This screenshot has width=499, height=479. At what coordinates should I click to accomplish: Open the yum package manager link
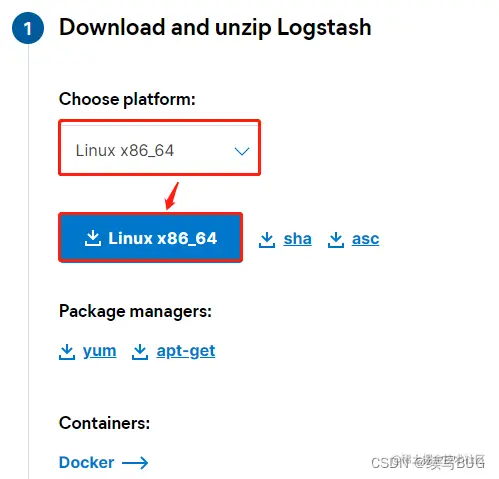click(x=100, y=352)
